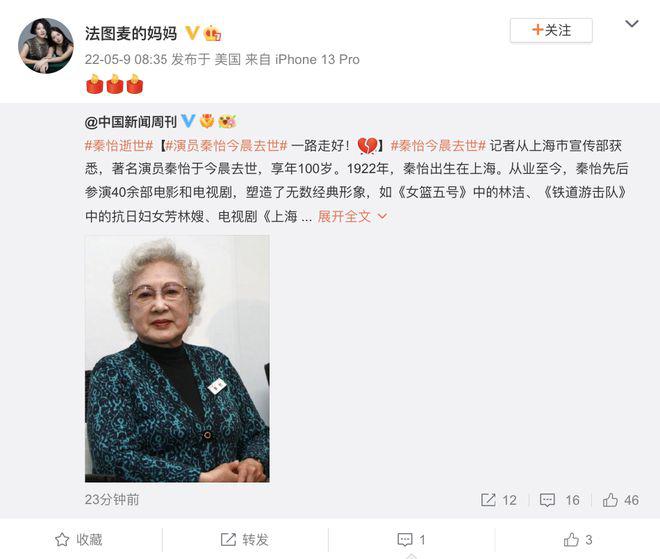Click the blue V badge of 中国新闻周刊
This screenshot has height=559, width=660.
(188, 121)
